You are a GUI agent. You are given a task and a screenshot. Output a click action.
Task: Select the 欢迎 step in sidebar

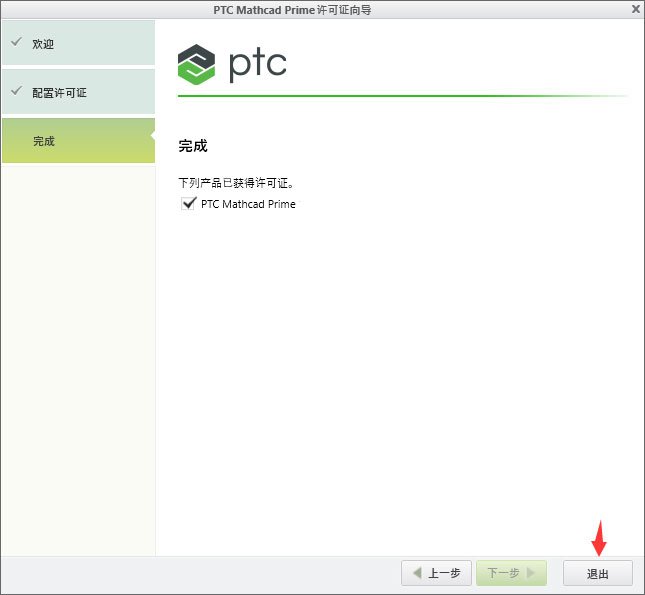click(78, 43)
